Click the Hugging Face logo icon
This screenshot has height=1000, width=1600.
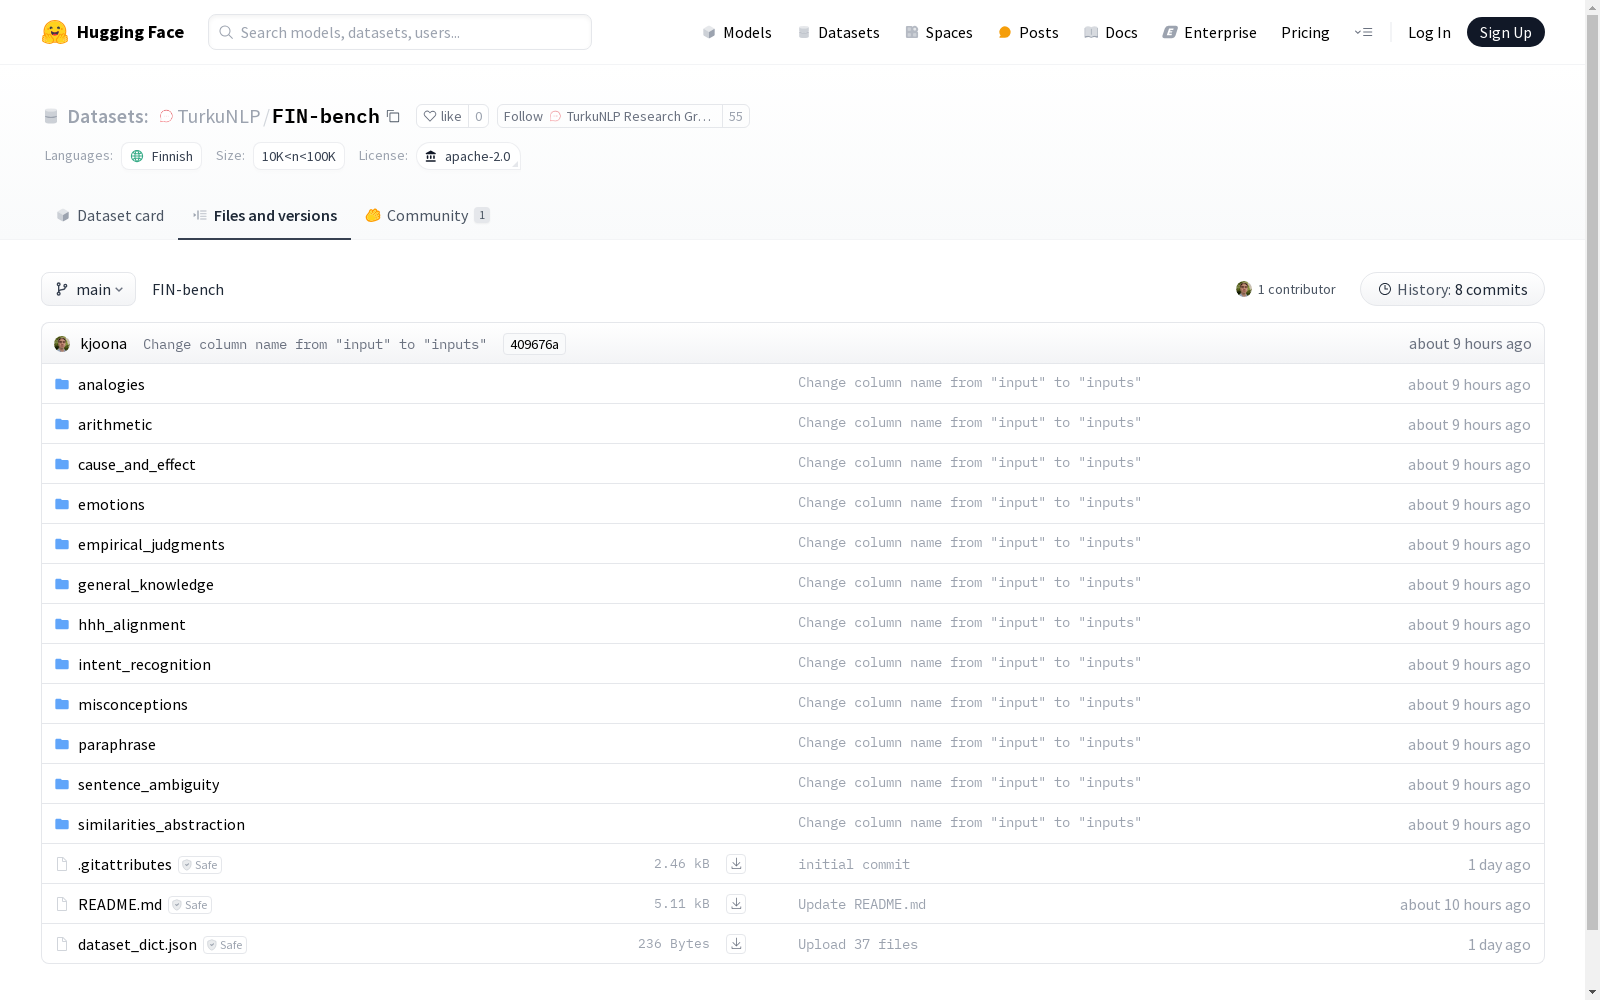tap(55, 32)
